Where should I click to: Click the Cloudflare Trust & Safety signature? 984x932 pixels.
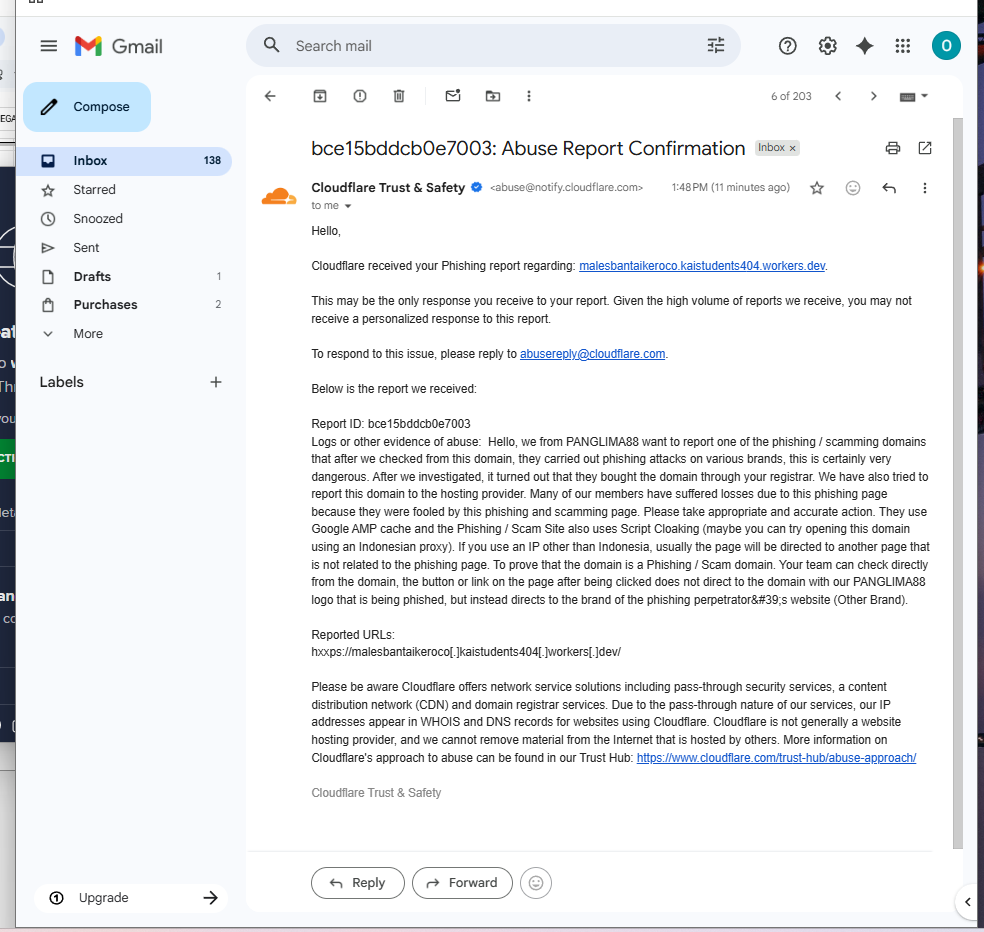coord(376,793)
